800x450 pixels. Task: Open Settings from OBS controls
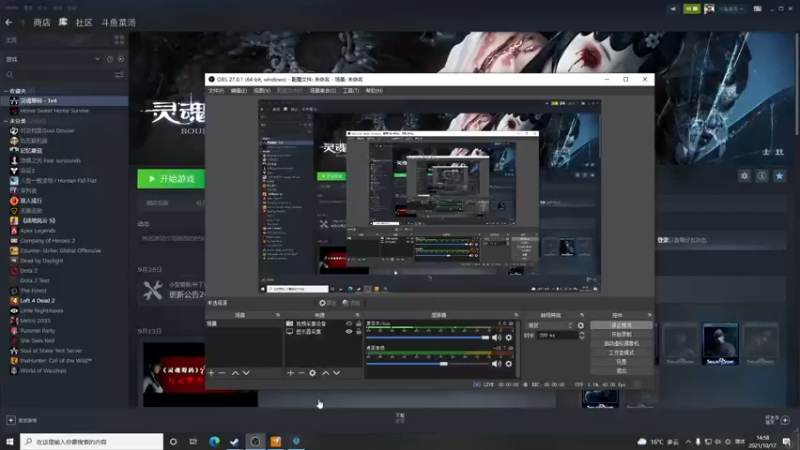tap(621, 362)
